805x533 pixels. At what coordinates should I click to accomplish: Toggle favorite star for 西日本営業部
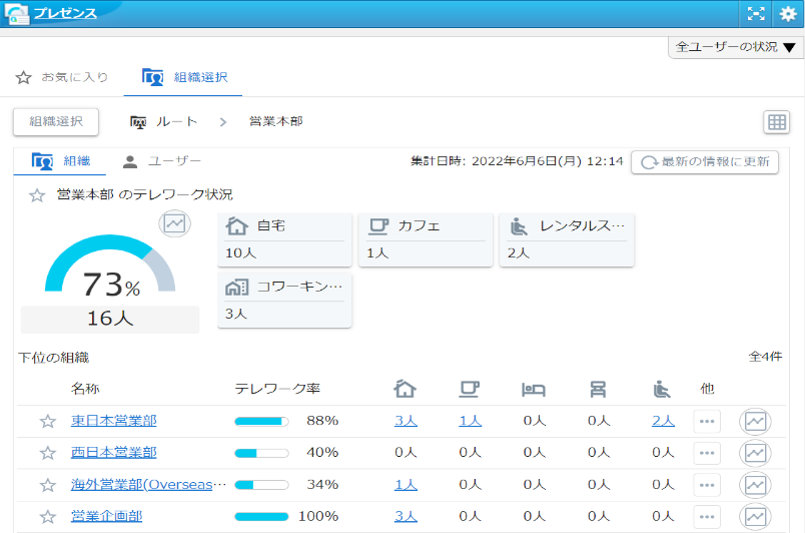(47, 453)
